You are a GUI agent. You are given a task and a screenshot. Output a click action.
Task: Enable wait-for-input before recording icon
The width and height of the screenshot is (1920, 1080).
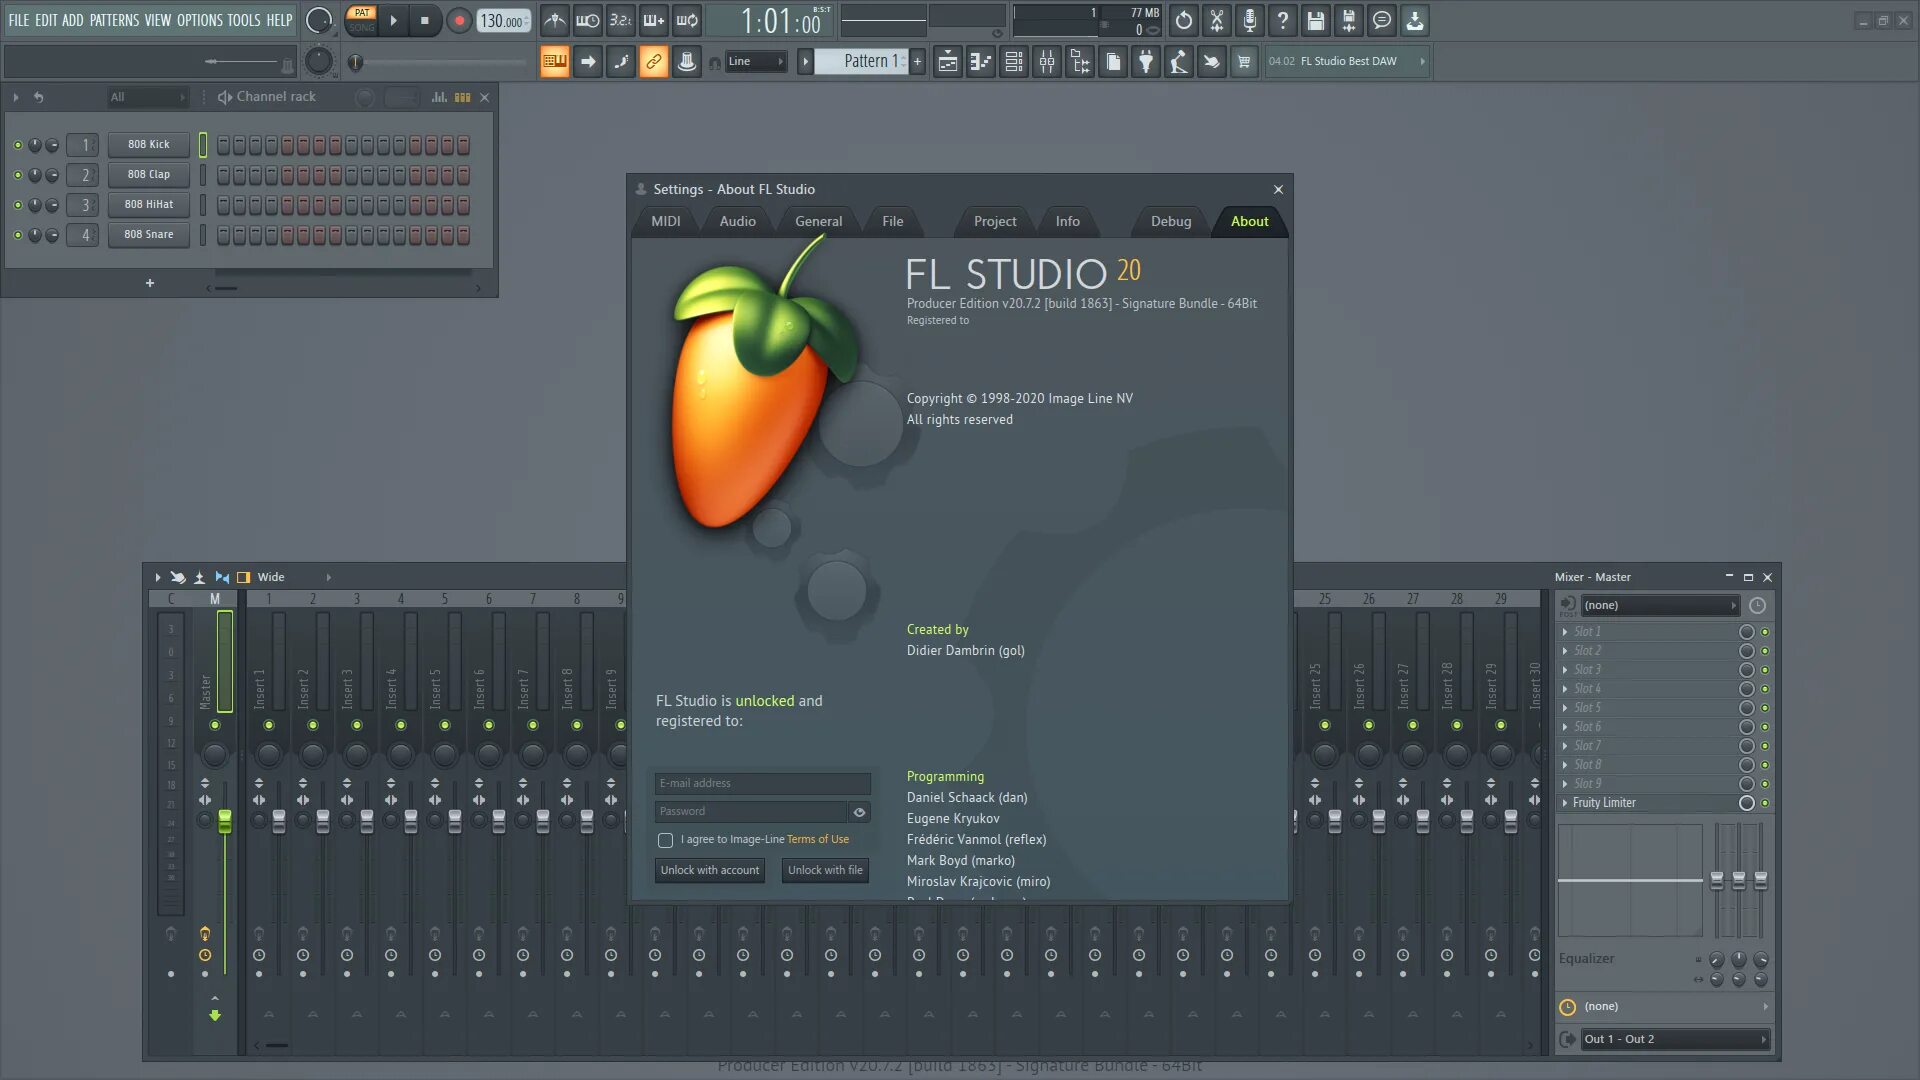click(x=588, y=20)
